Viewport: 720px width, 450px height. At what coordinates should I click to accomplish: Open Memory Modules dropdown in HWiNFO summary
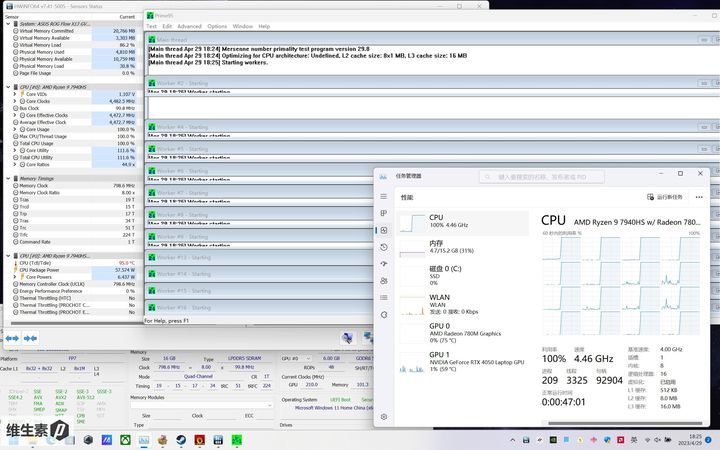(201, 405)
